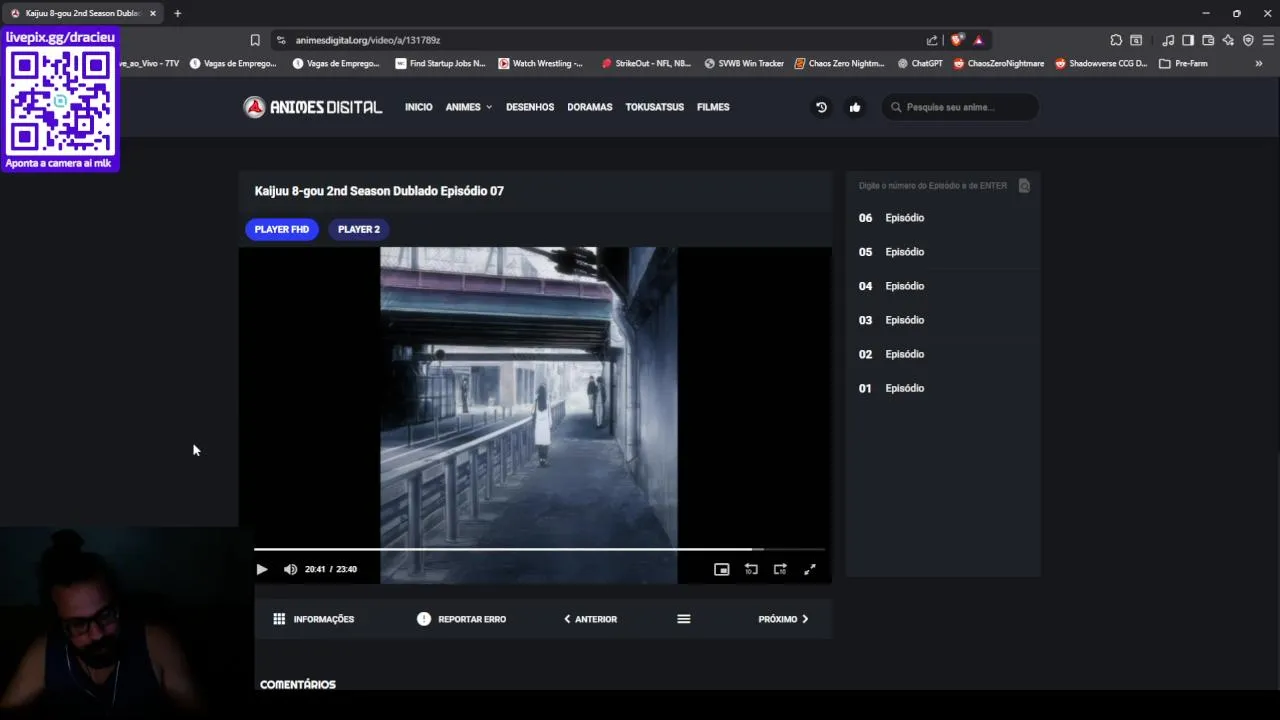Mute the video player volume
The width and height of the screenshot is (1280, 720).
point(290,569)
